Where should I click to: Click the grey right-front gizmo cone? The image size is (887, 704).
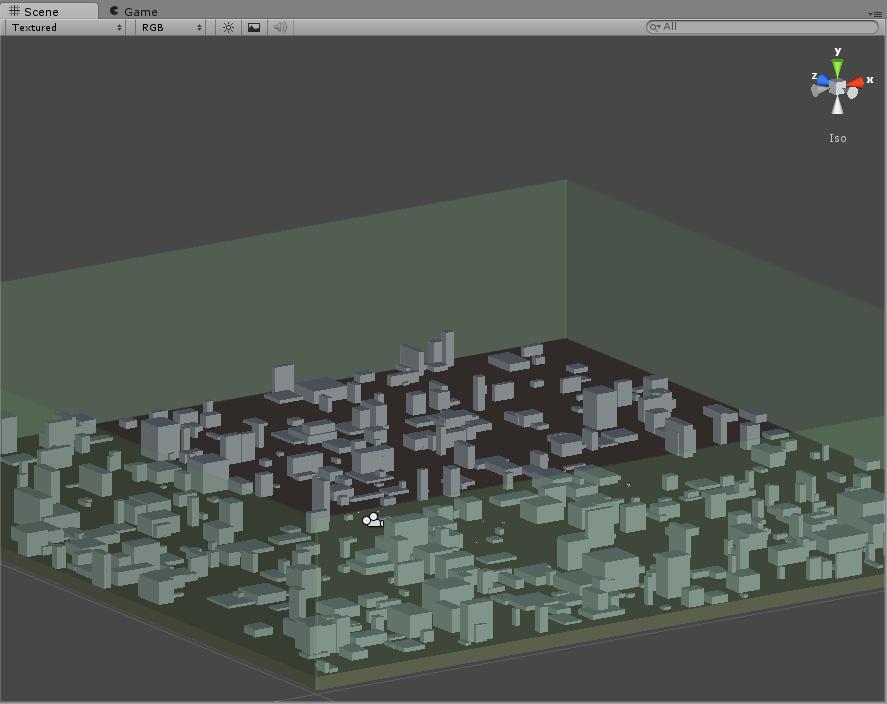point(852,93)
